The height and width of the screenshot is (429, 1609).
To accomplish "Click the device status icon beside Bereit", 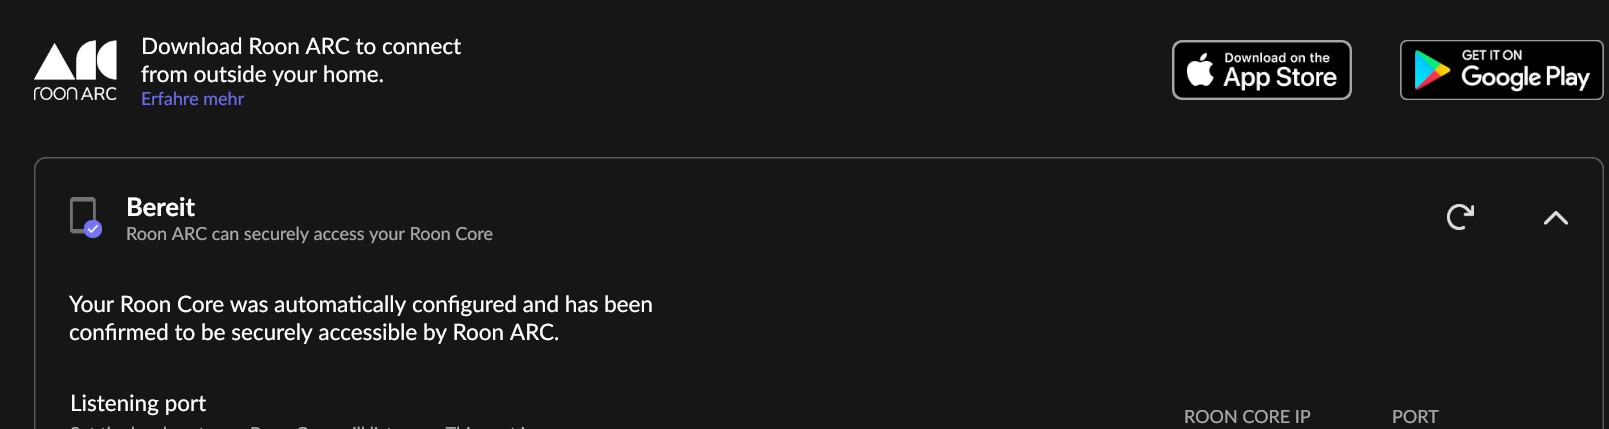I will (x=85, y=217).
